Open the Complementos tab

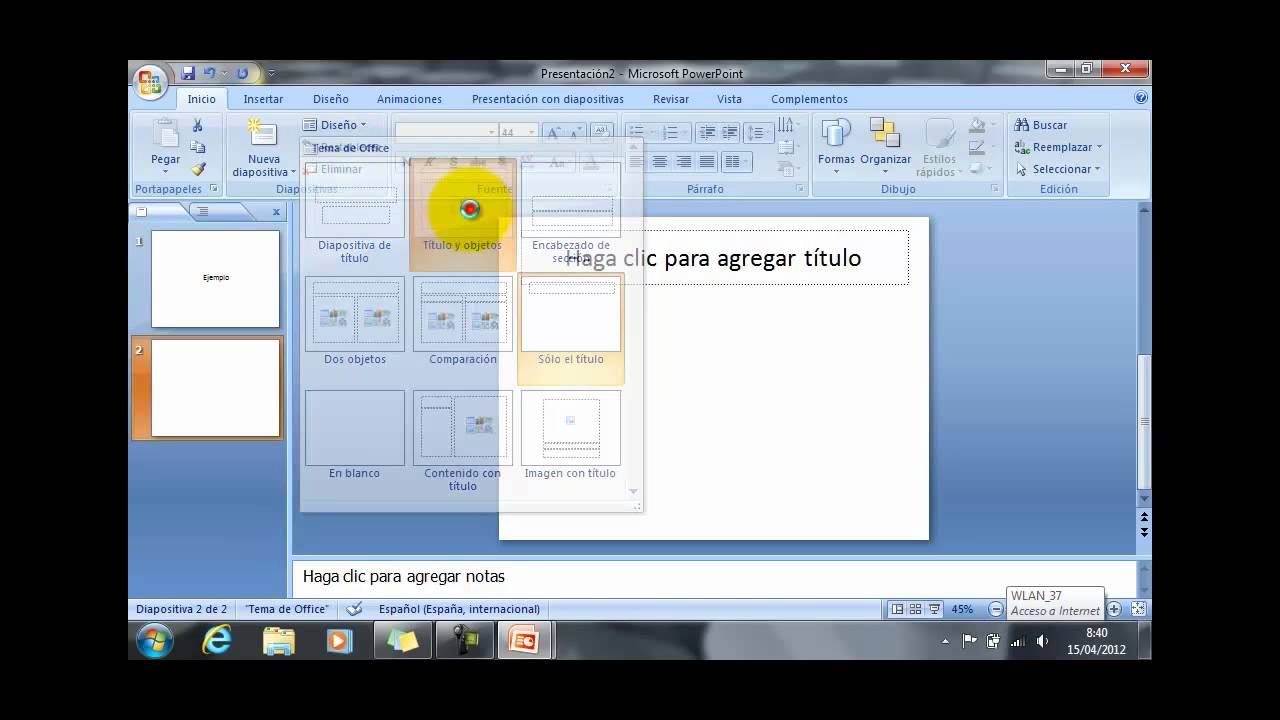pyautogui.click(x=809, y=99)
